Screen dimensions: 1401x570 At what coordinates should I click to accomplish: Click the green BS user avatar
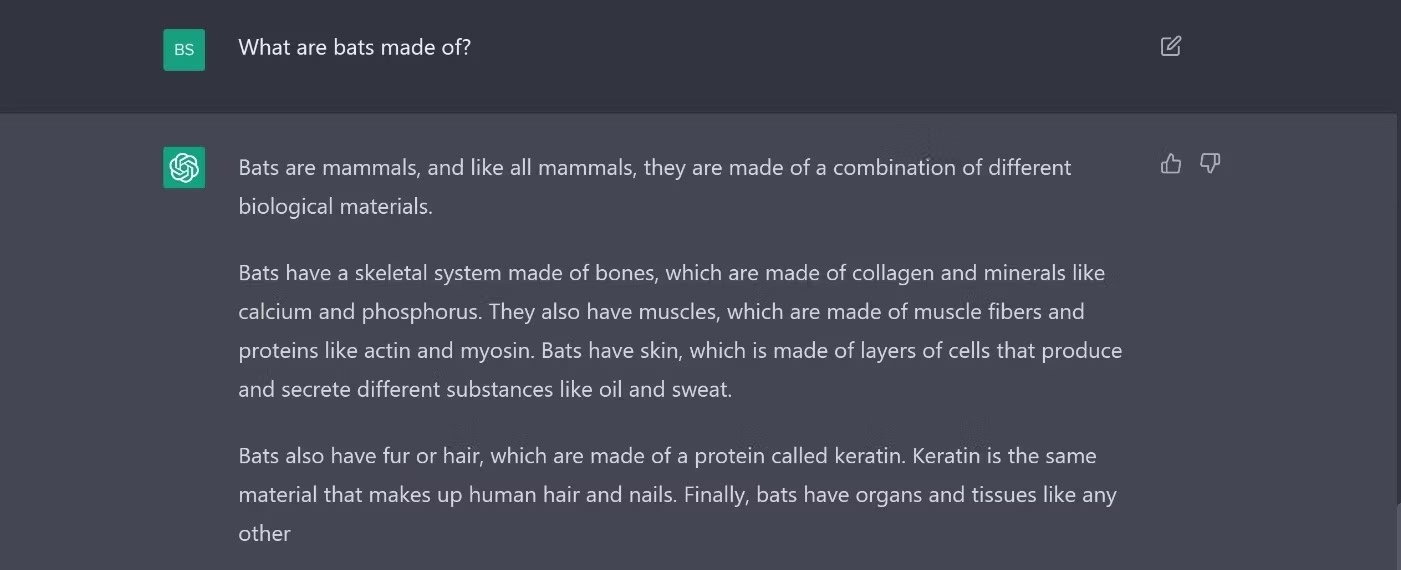coord(184,50)
